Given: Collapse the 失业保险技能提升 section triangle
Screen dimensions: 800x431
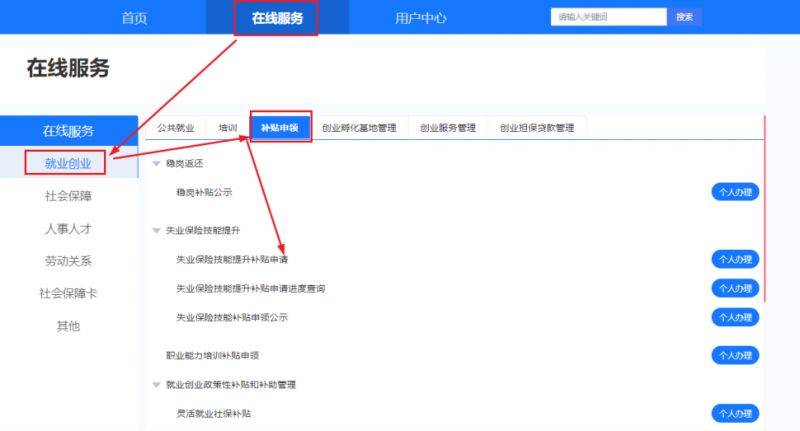Looking at the screenshot, I should click(156, 231).
